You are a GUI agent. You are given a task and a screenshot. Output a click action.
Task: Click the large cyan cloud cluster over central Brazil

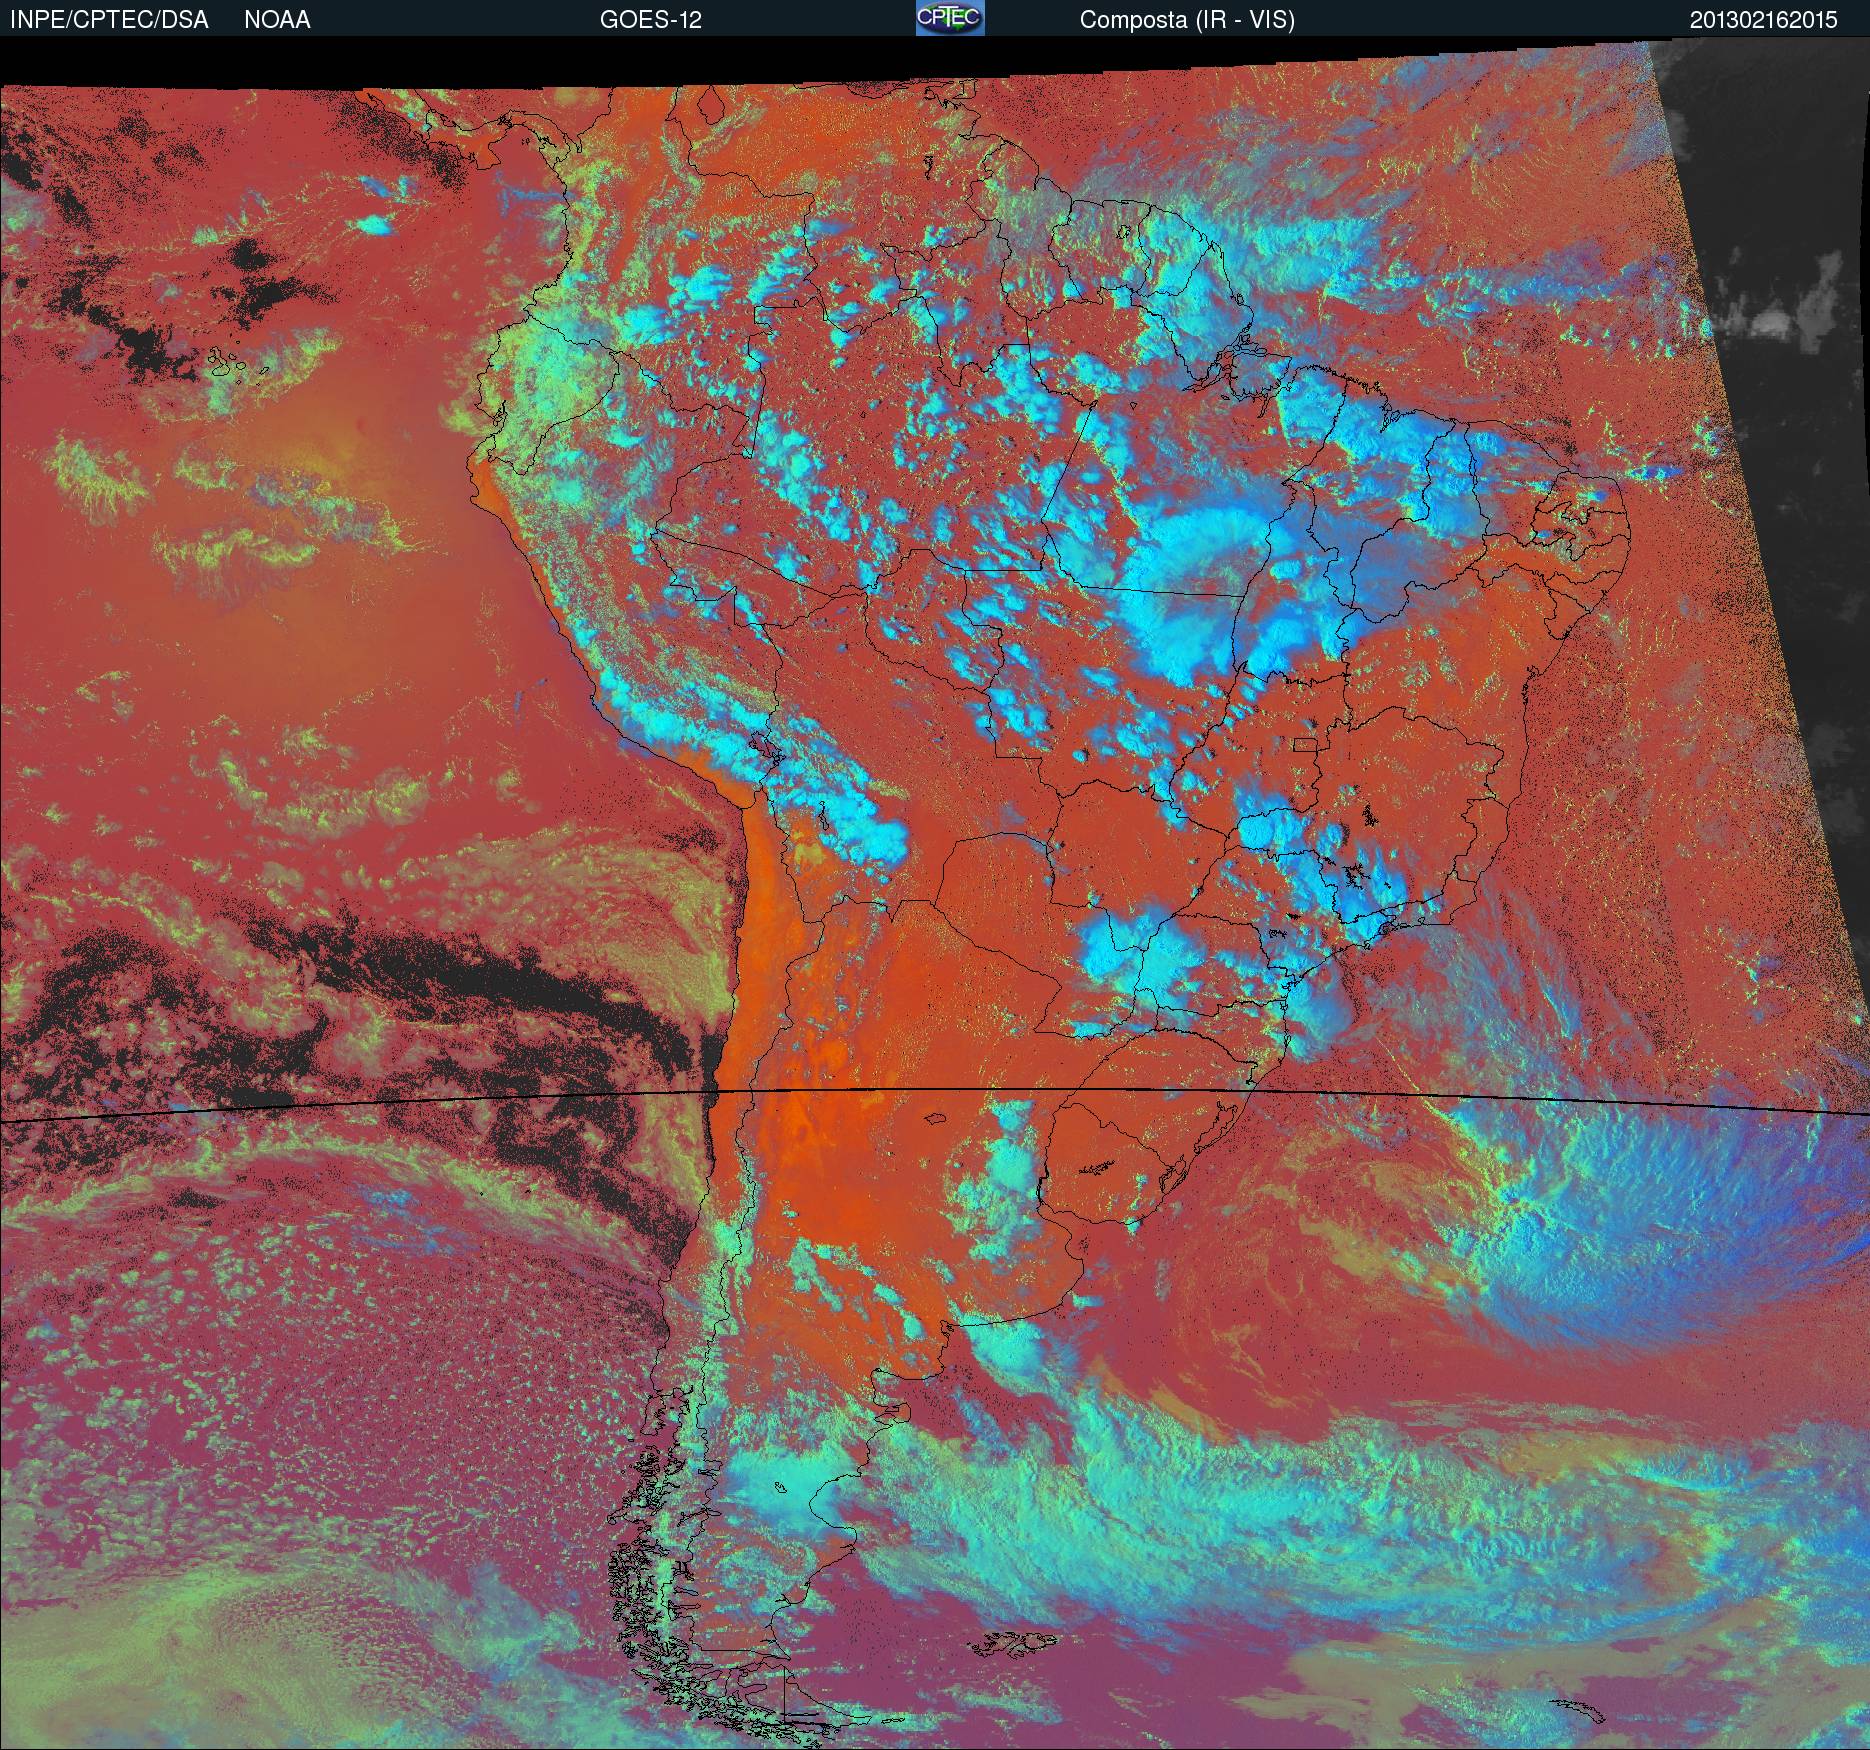1190,590
